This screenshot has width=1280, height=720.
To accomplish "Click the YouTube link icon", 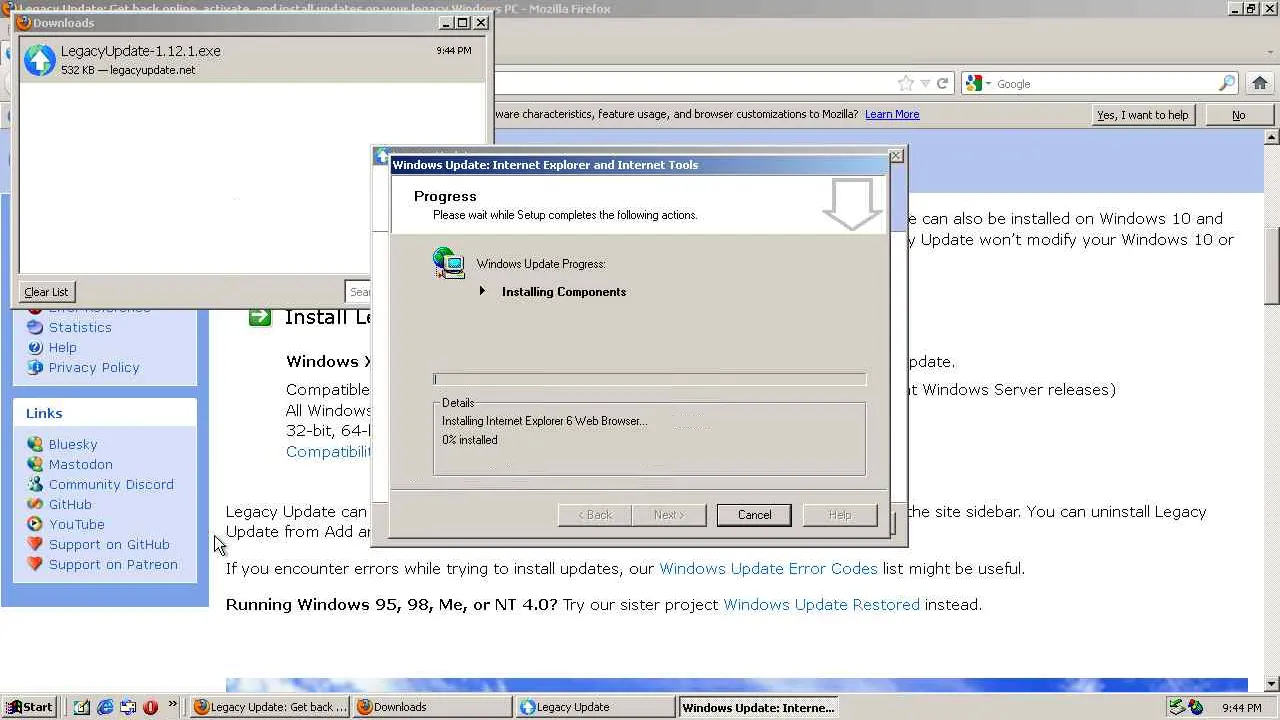I will click(x=35, y=524).
